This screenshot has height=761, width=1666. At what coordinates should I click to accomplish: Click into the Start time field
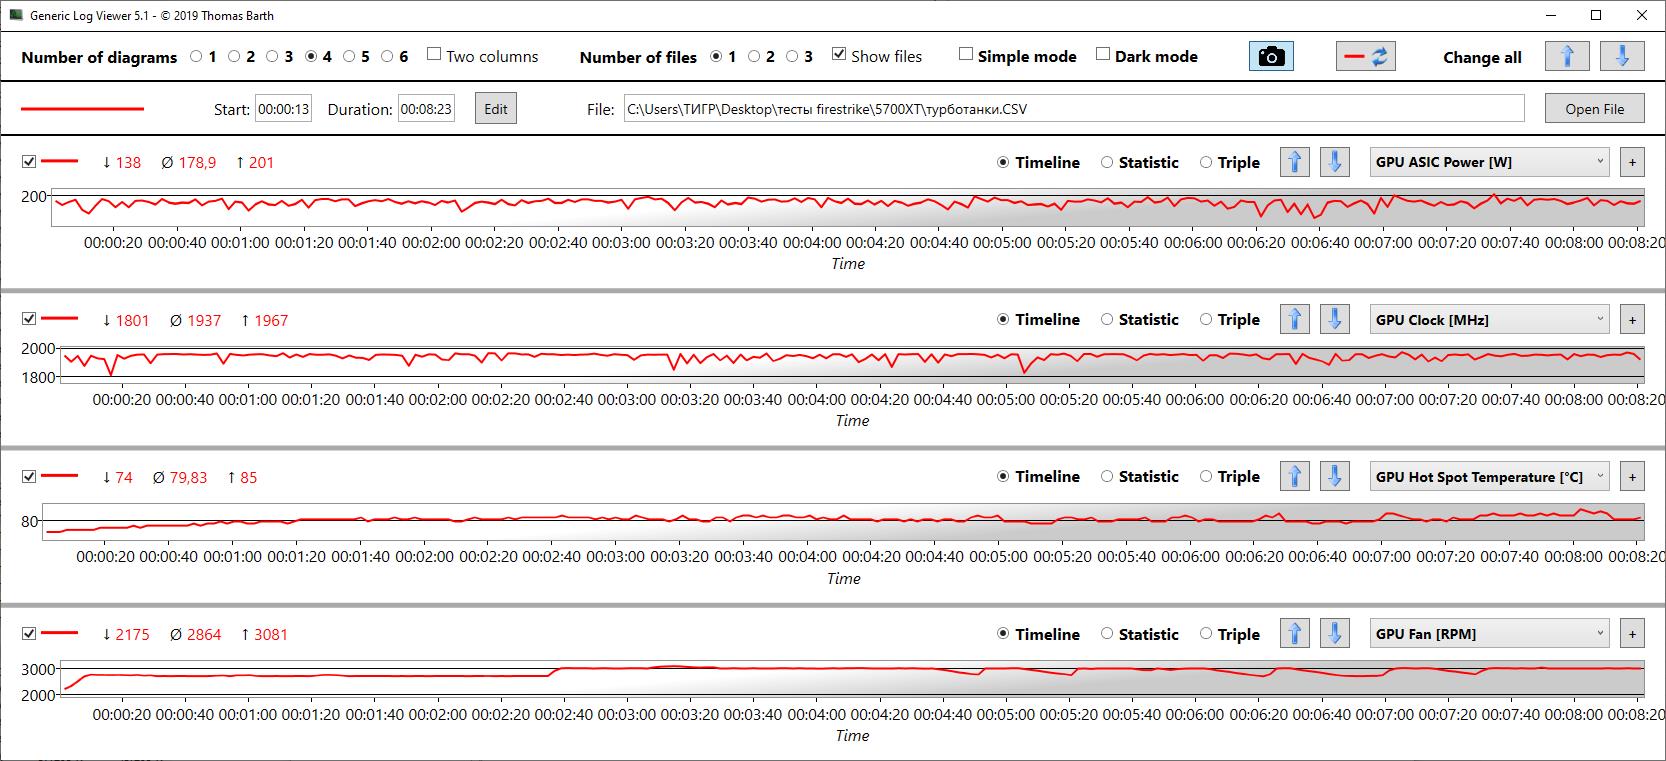point(284,109)
